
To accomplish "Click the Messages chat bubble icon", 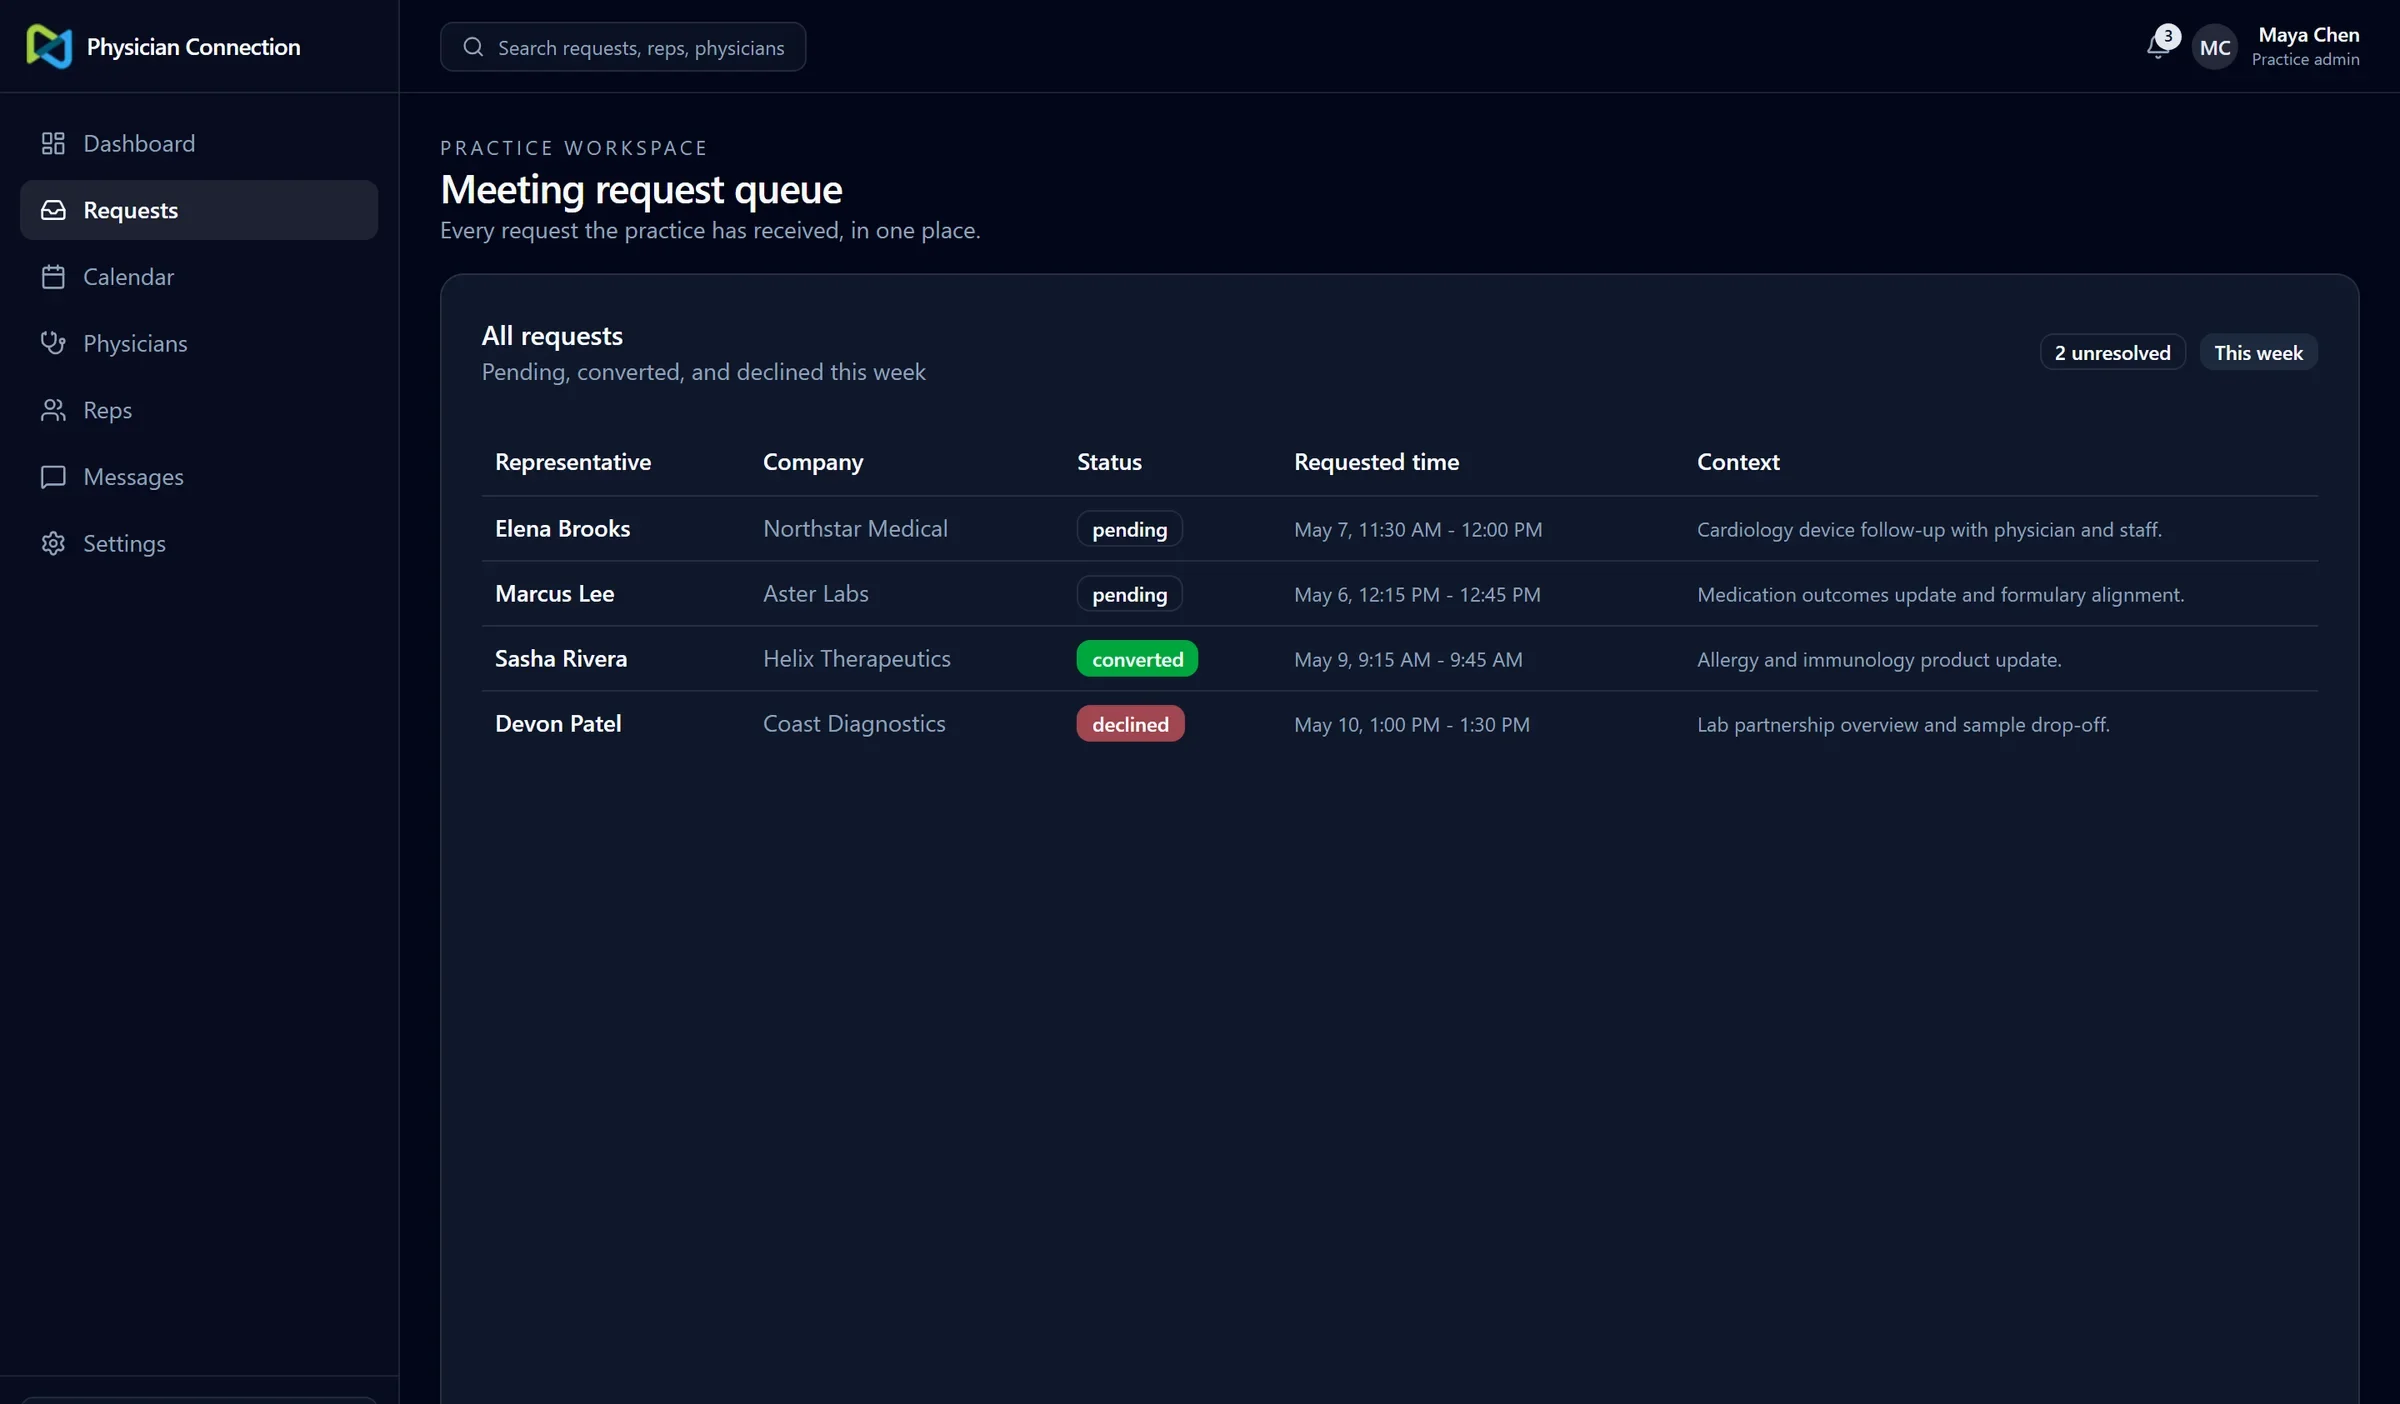I will coord(53,477).
